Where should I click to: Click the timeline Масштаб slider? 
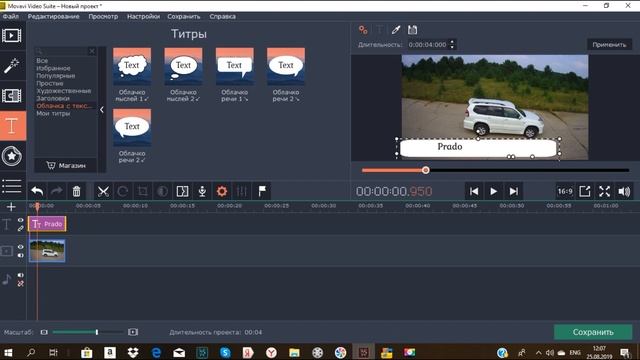pos(88,332)
